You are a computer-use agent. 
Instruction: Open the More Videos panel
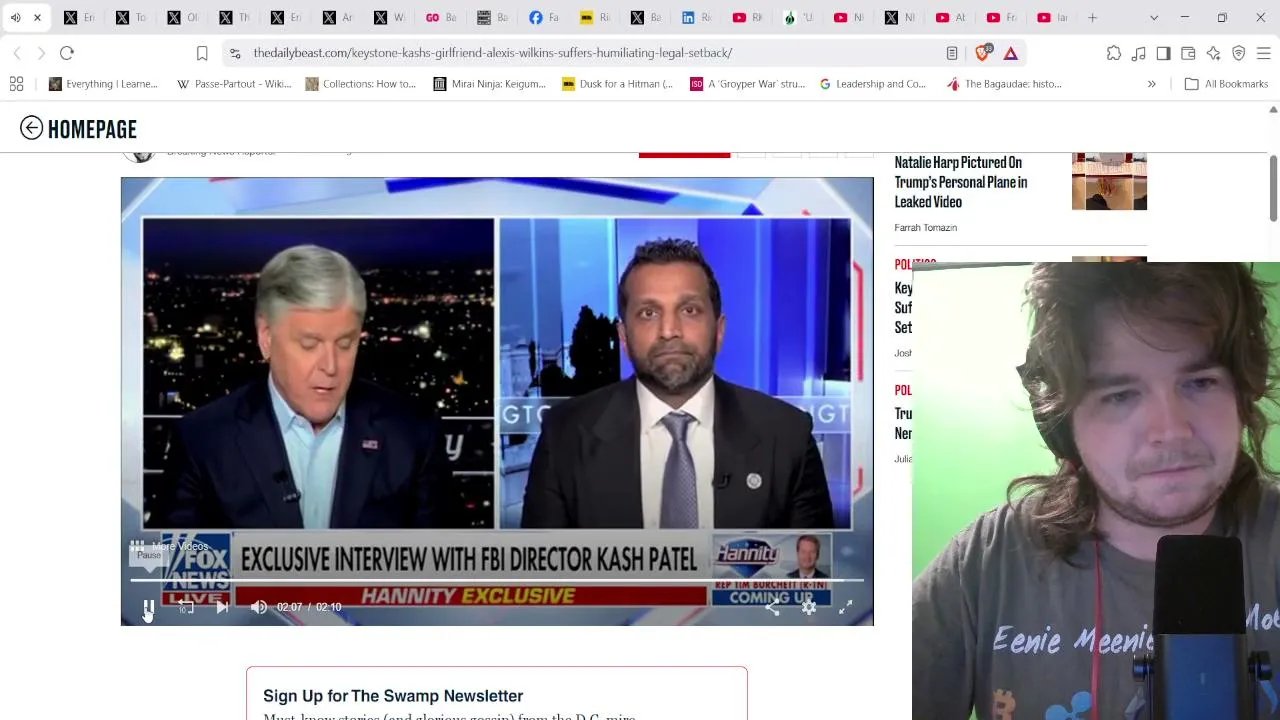[x=170, y=546]
